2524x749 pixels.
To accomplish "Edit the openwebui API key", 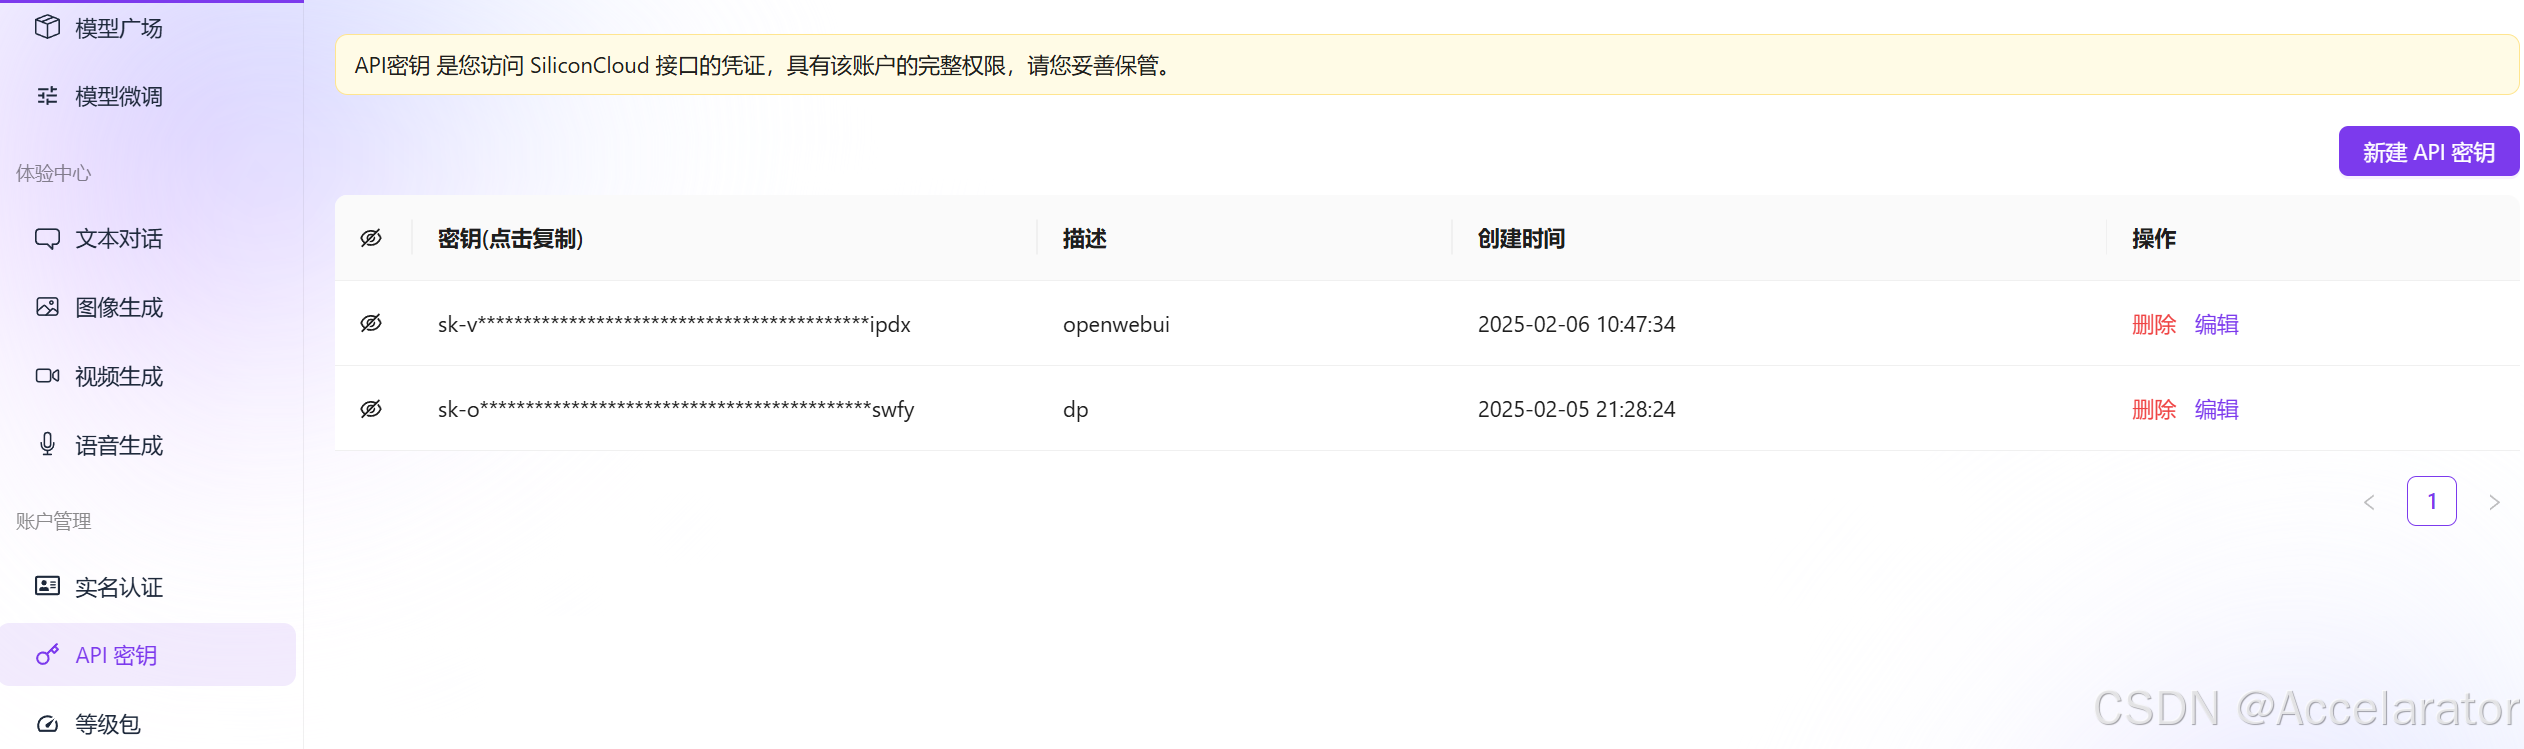I will tap(2217, 325).
